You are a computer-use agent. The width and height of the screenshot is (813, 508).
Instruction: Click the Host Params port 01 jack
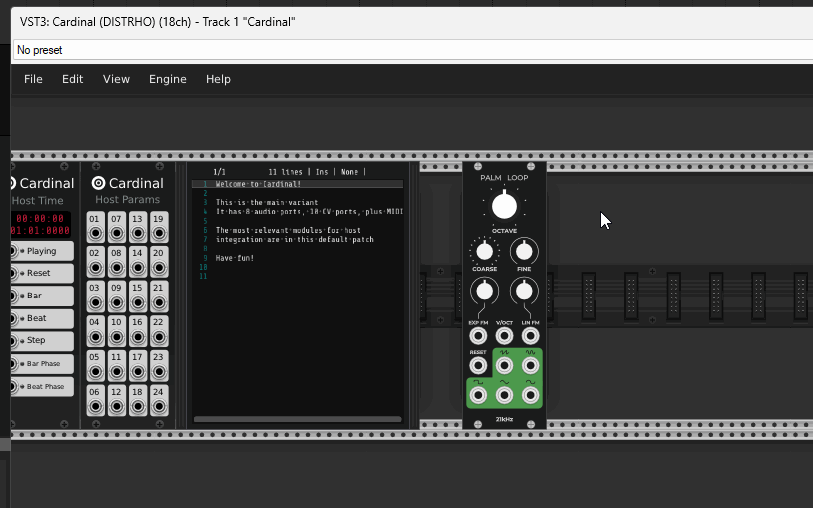point(95,234)
